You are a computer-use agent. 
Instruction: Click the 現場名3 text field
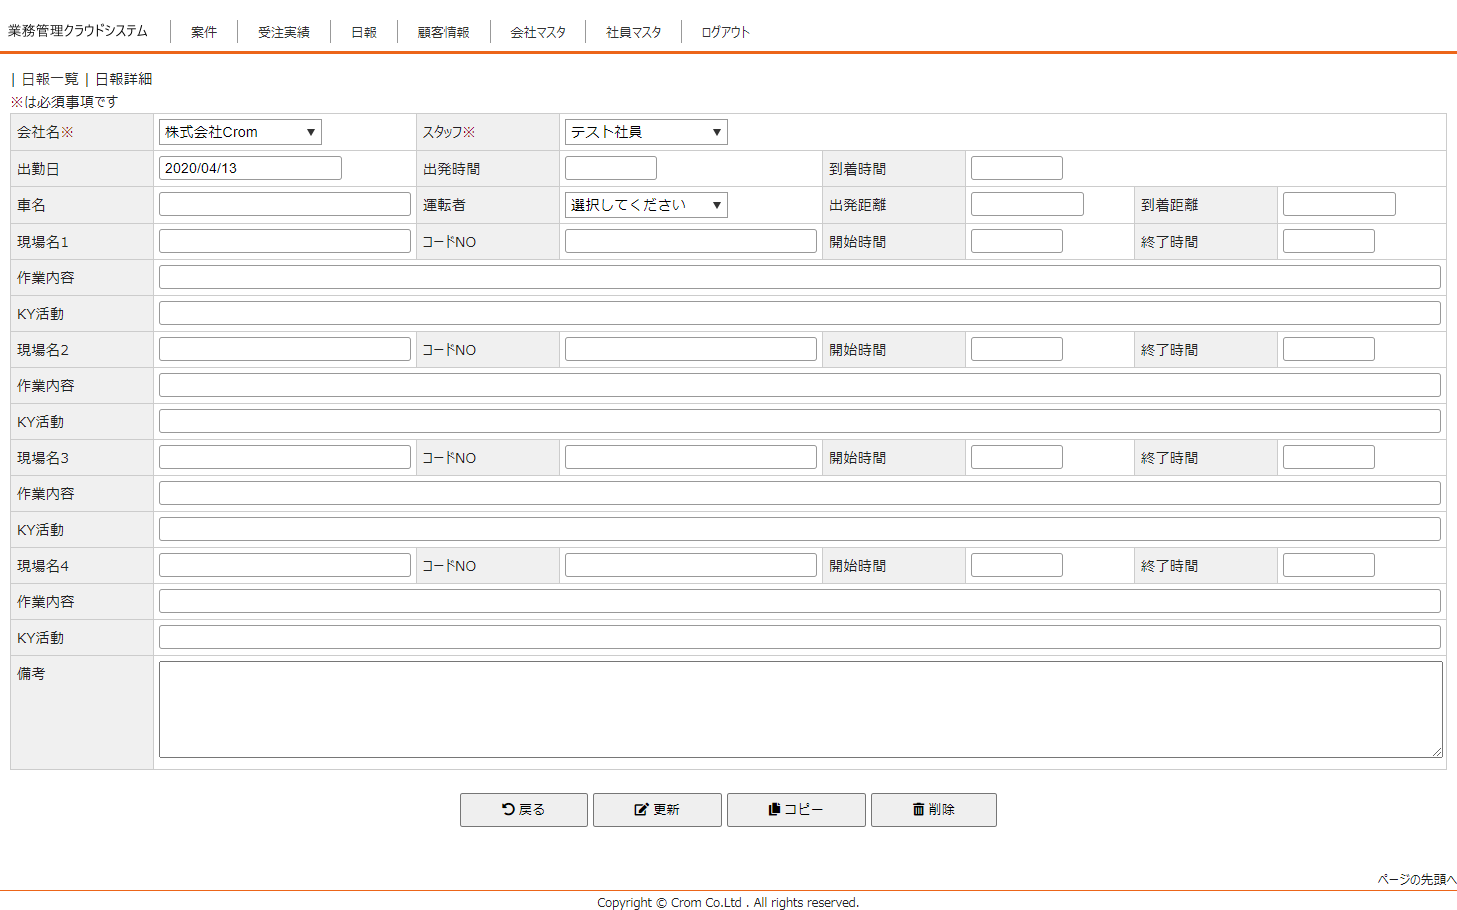(285, 457)
